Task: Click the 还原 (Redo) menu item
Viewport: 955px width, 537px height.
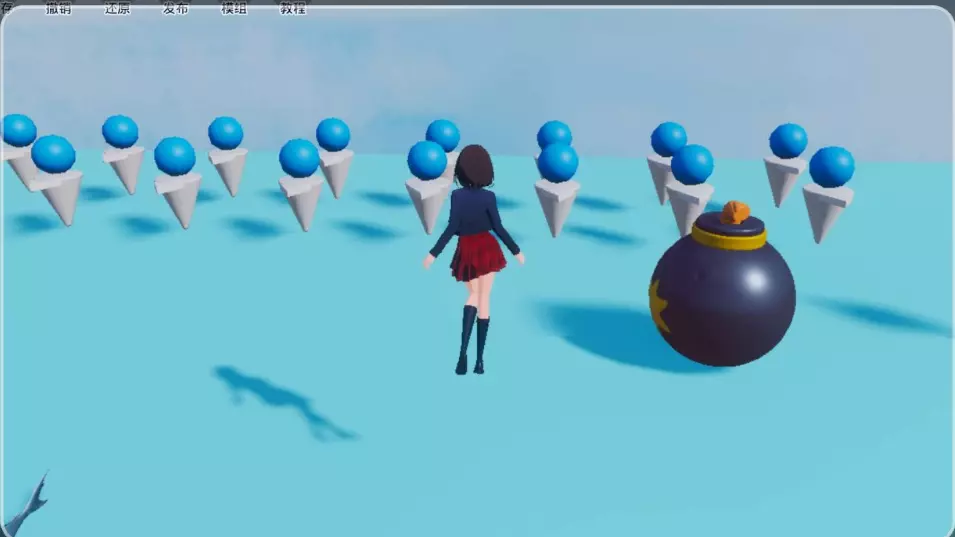Action: tap(117, 8)
